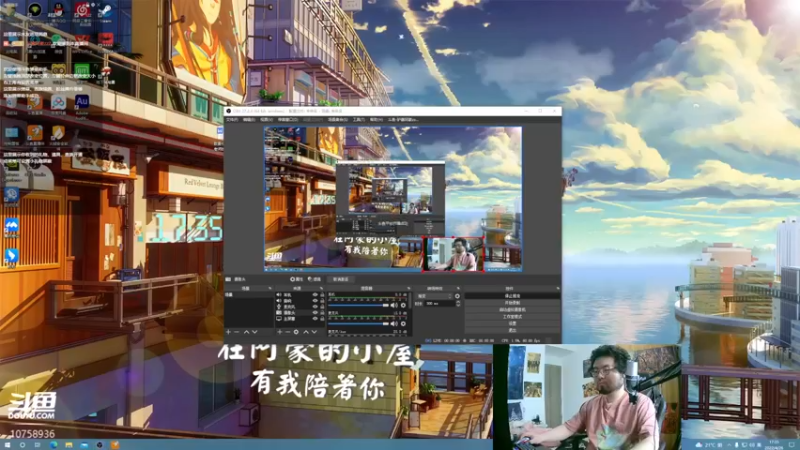The height and width of the screenshot is (450, 800).
Task: Open the Edit menu in OBS
Action: [x=248, y=119]
